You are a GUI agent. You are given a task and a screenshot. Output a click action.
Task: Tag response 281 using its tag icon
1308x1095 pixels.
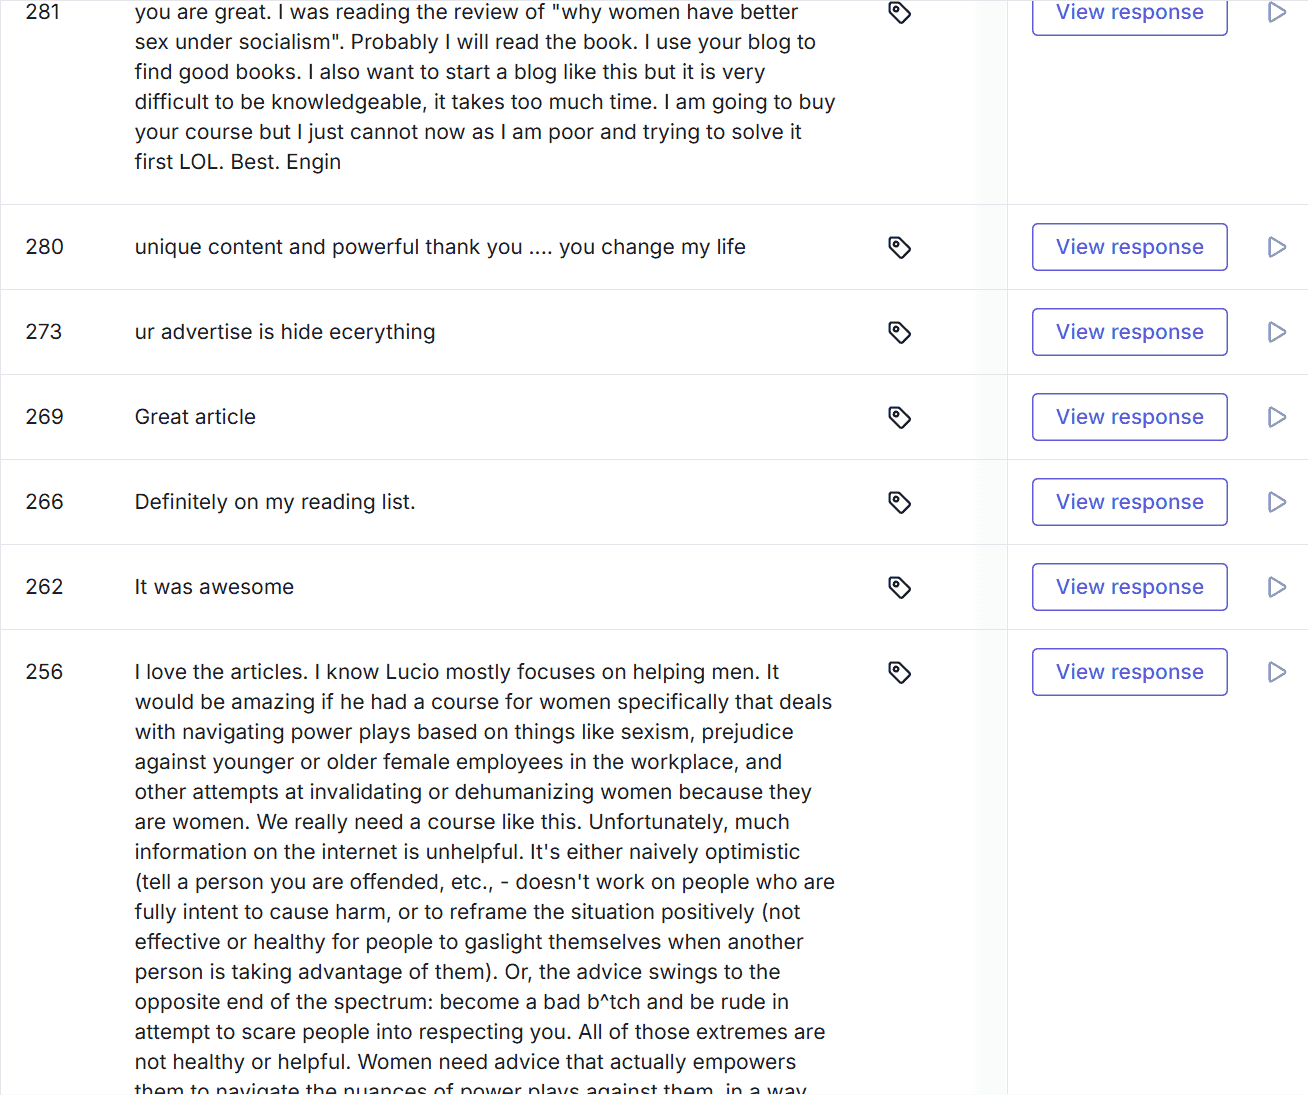point(899,12)
